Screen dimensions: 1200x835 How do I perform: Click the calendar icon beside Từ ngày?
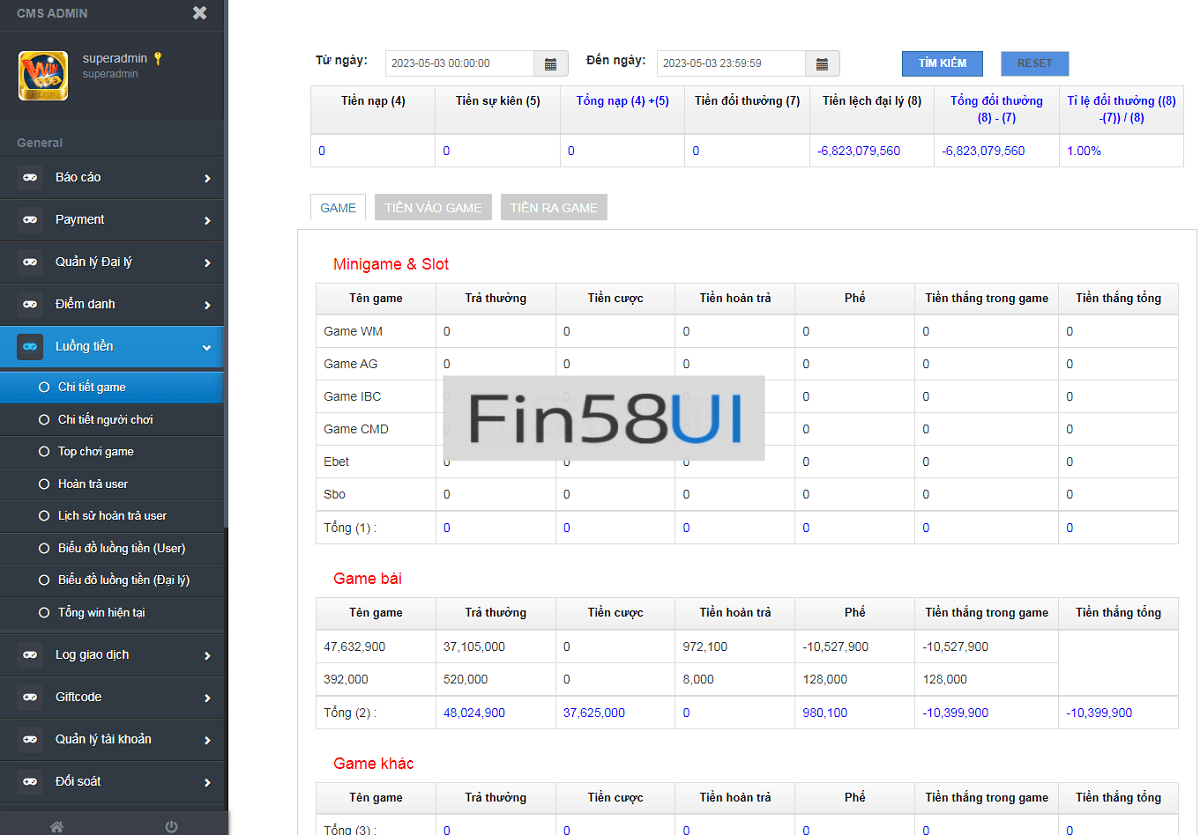[550, 64]
